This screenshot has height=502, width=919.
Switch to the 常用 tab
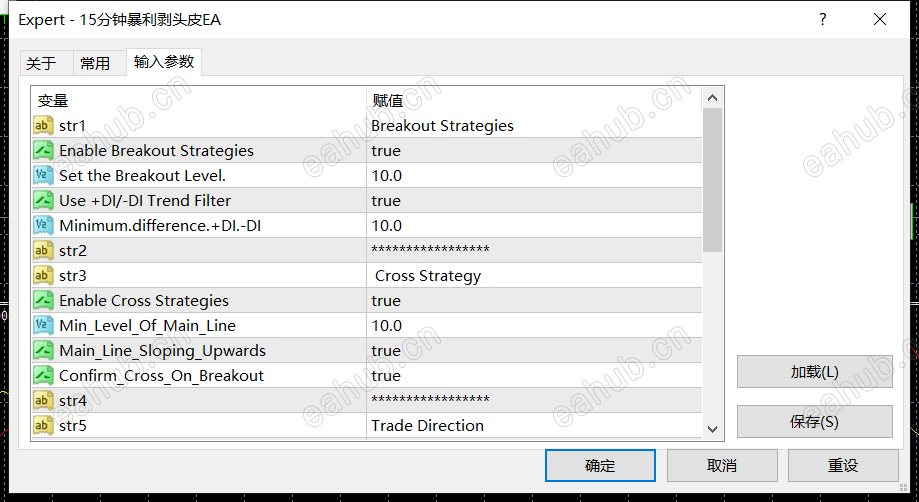(95, 63)
